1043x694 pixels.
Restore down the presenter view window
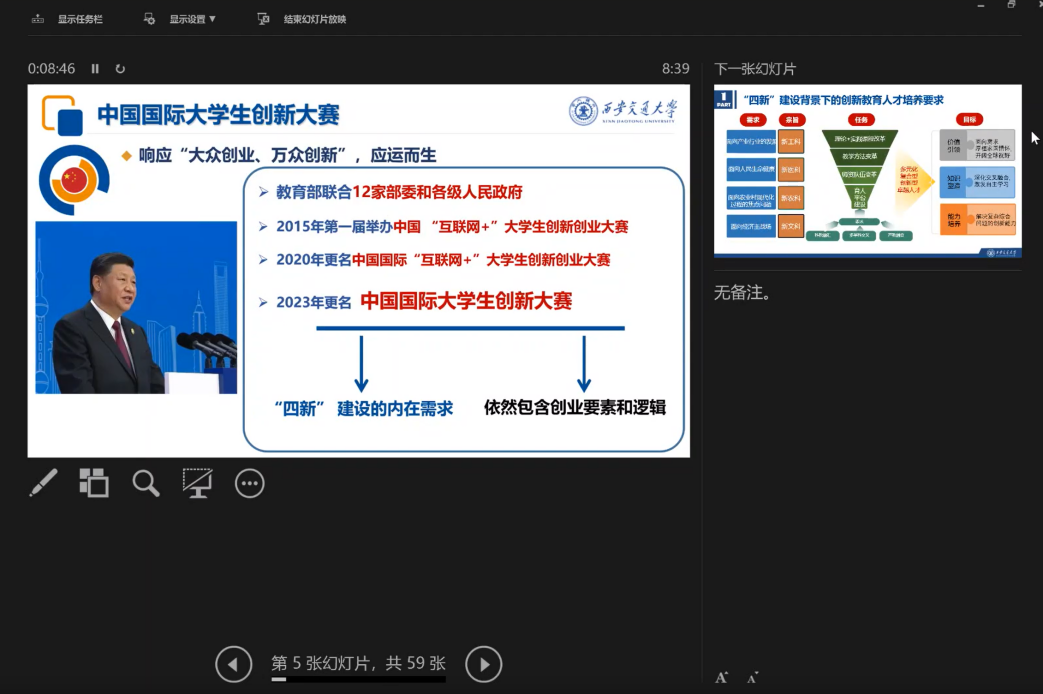click(1011, 5)
